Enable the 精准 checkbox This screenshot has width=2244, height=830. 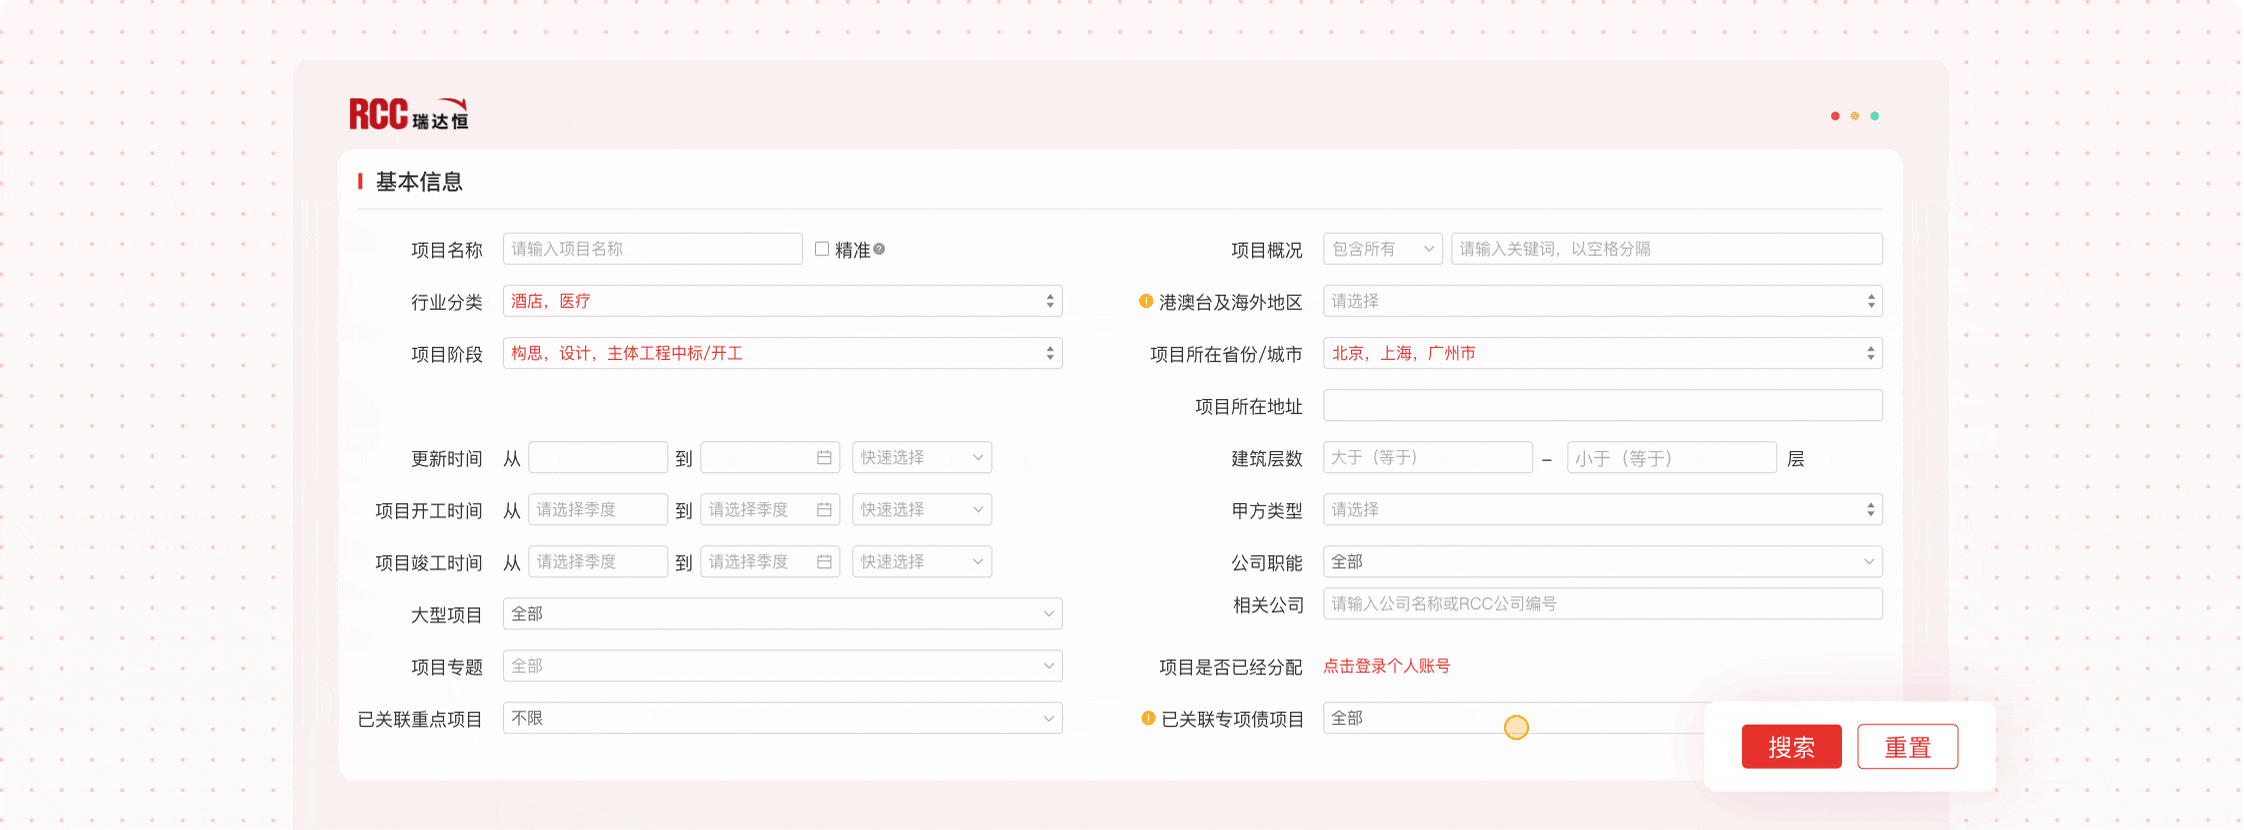[822, 249]
